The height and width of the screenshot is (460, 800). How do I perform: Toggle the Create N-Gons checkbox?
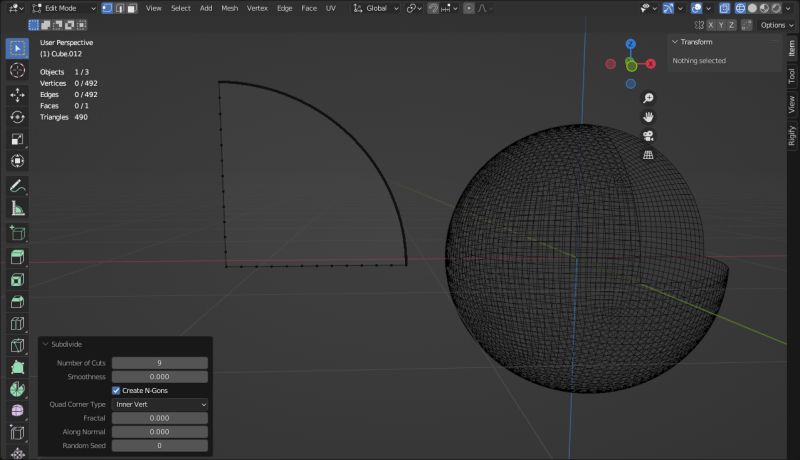point(116,390)
